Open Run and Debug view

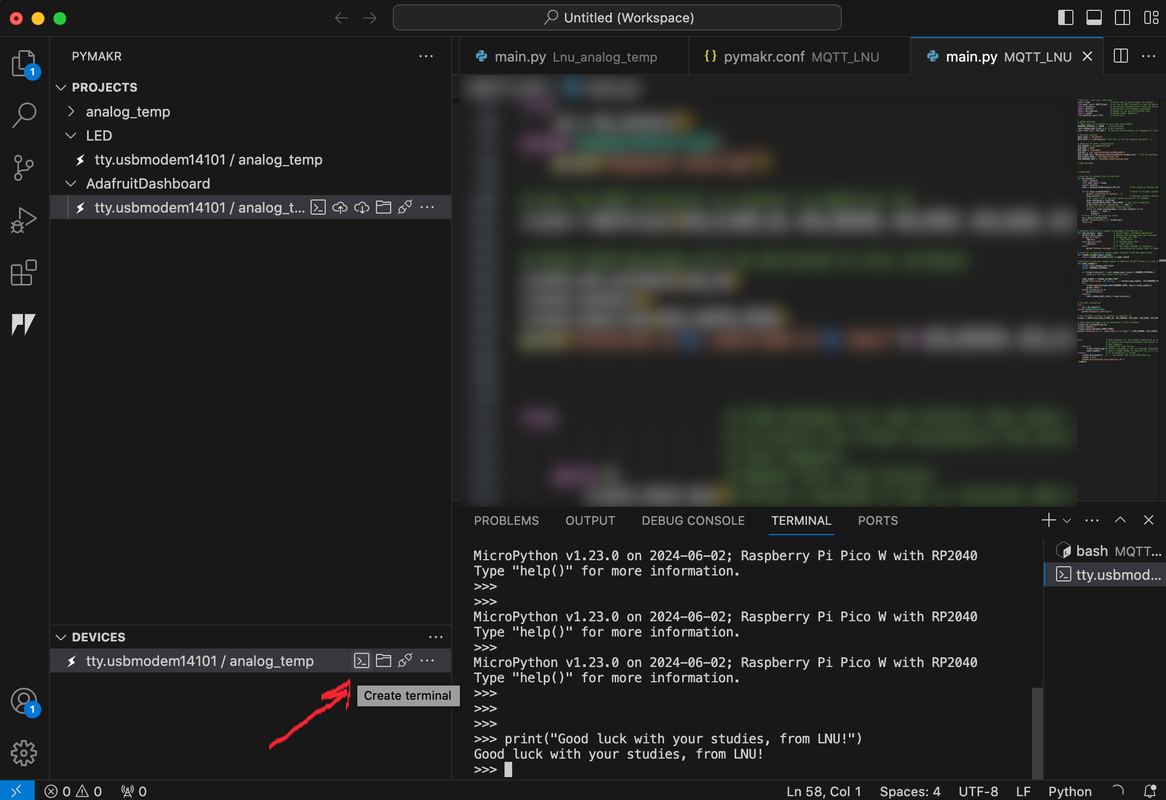pos(24,220)
